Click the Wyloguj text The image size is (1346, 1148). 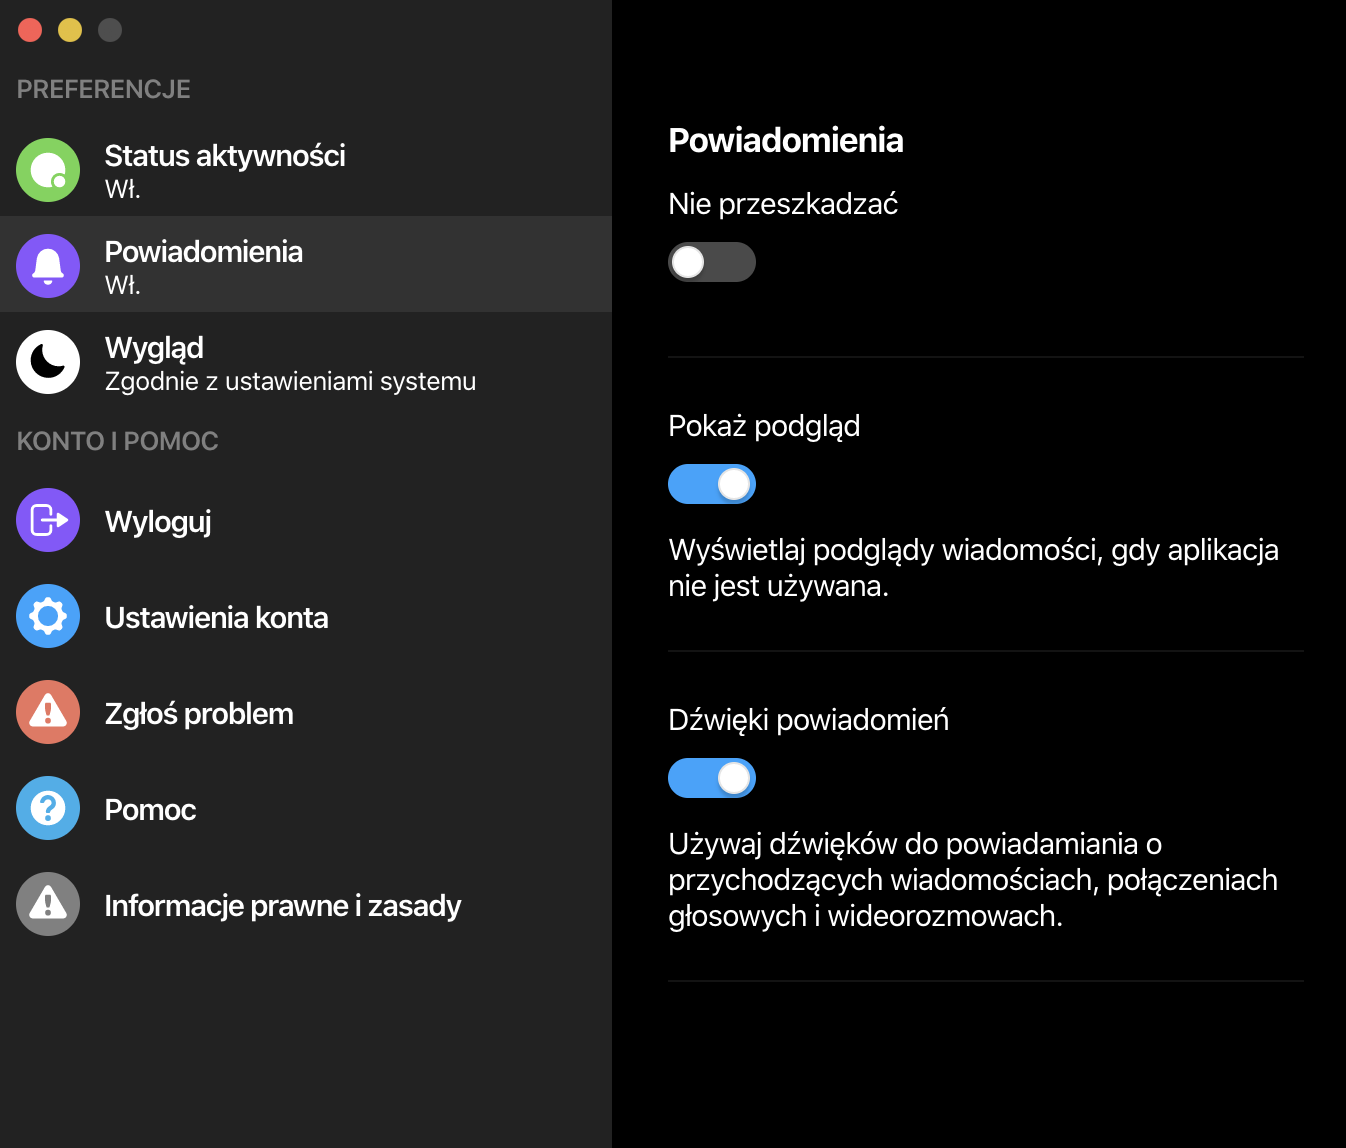[158, 522]
